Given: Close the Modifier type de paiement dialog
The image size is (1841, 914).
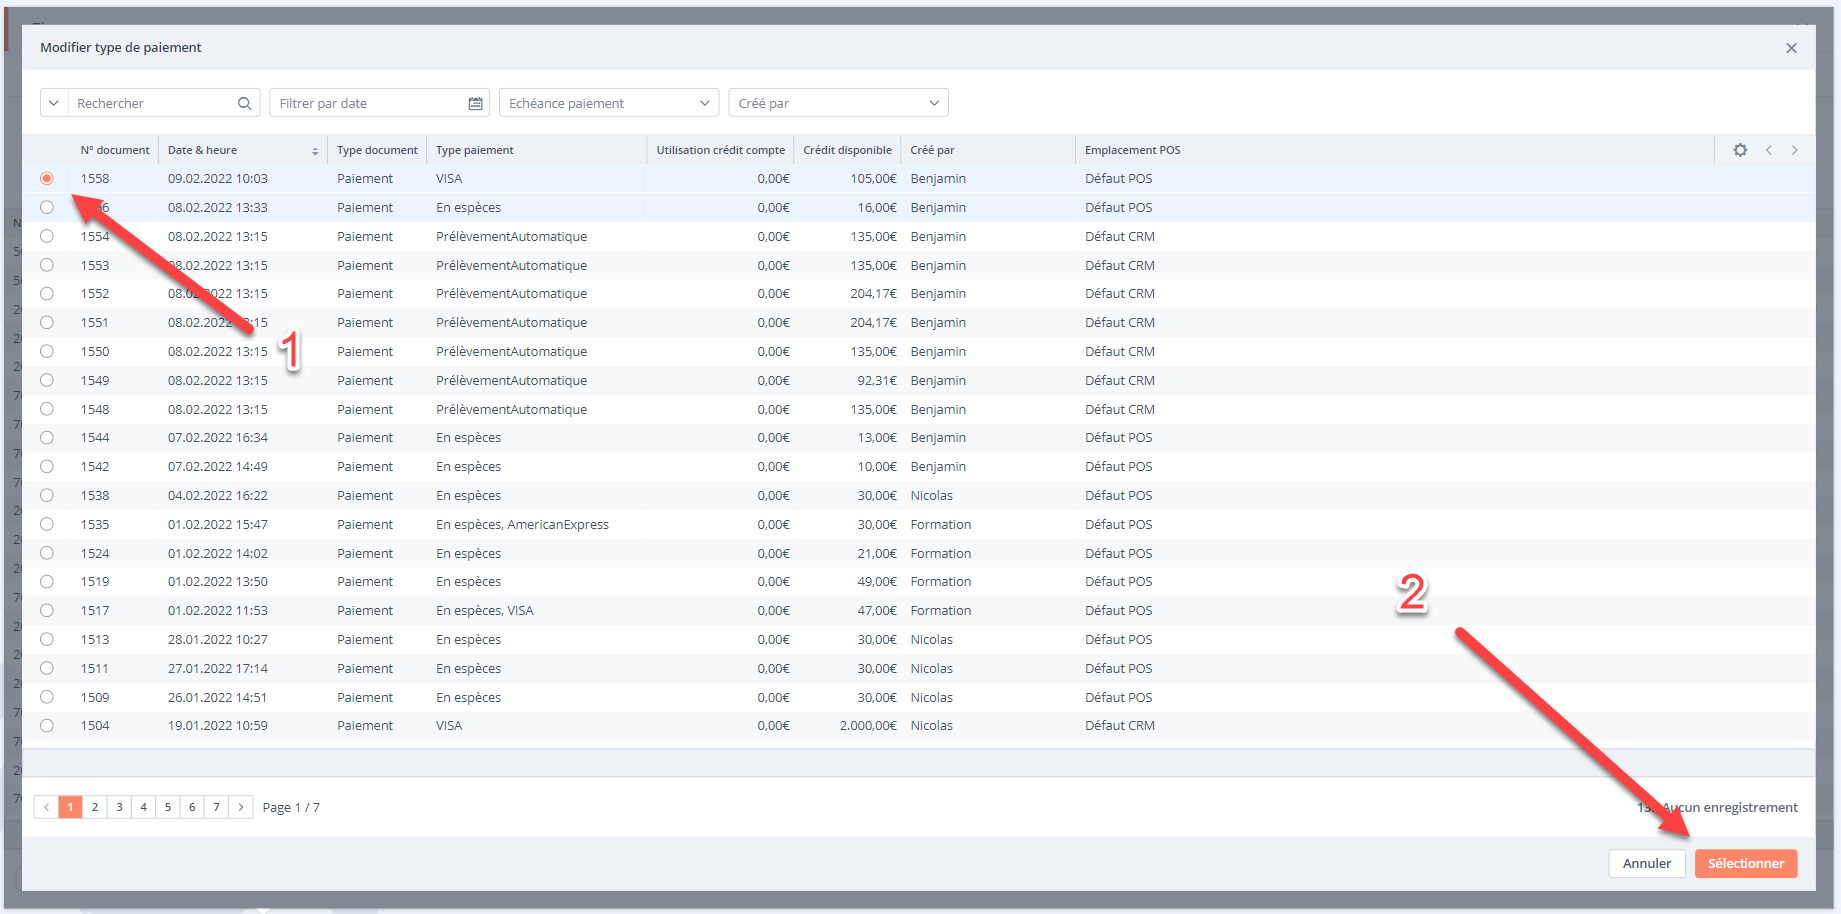Looking at the screenshot, I should tap(1791, 48).
